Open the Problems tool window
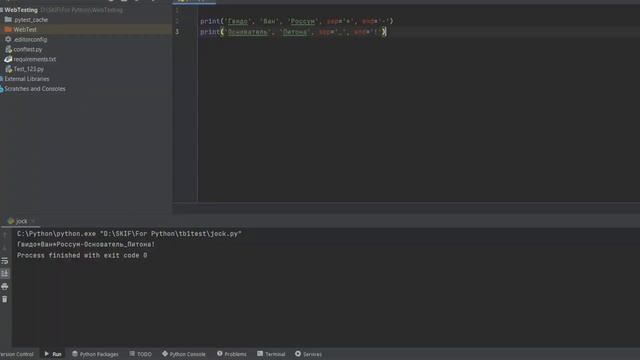This screenshot has width=640, height=360. [x=232, y=354]
